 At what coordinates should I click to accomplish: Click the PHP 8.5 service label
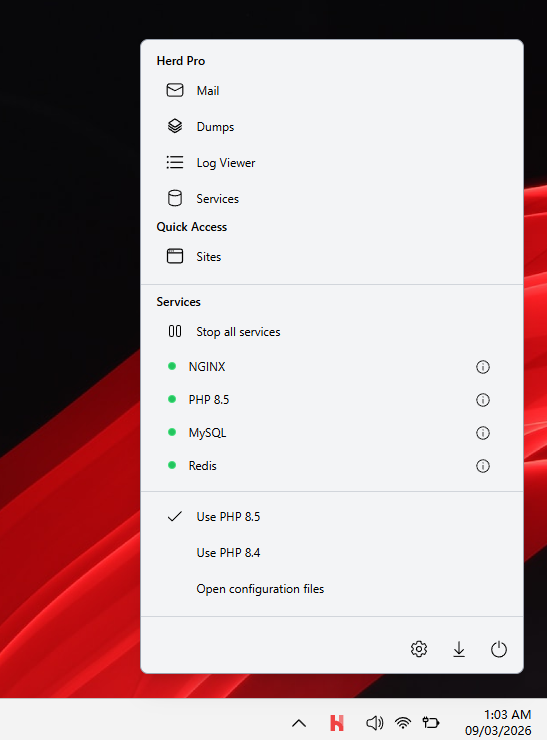(209, 400)
